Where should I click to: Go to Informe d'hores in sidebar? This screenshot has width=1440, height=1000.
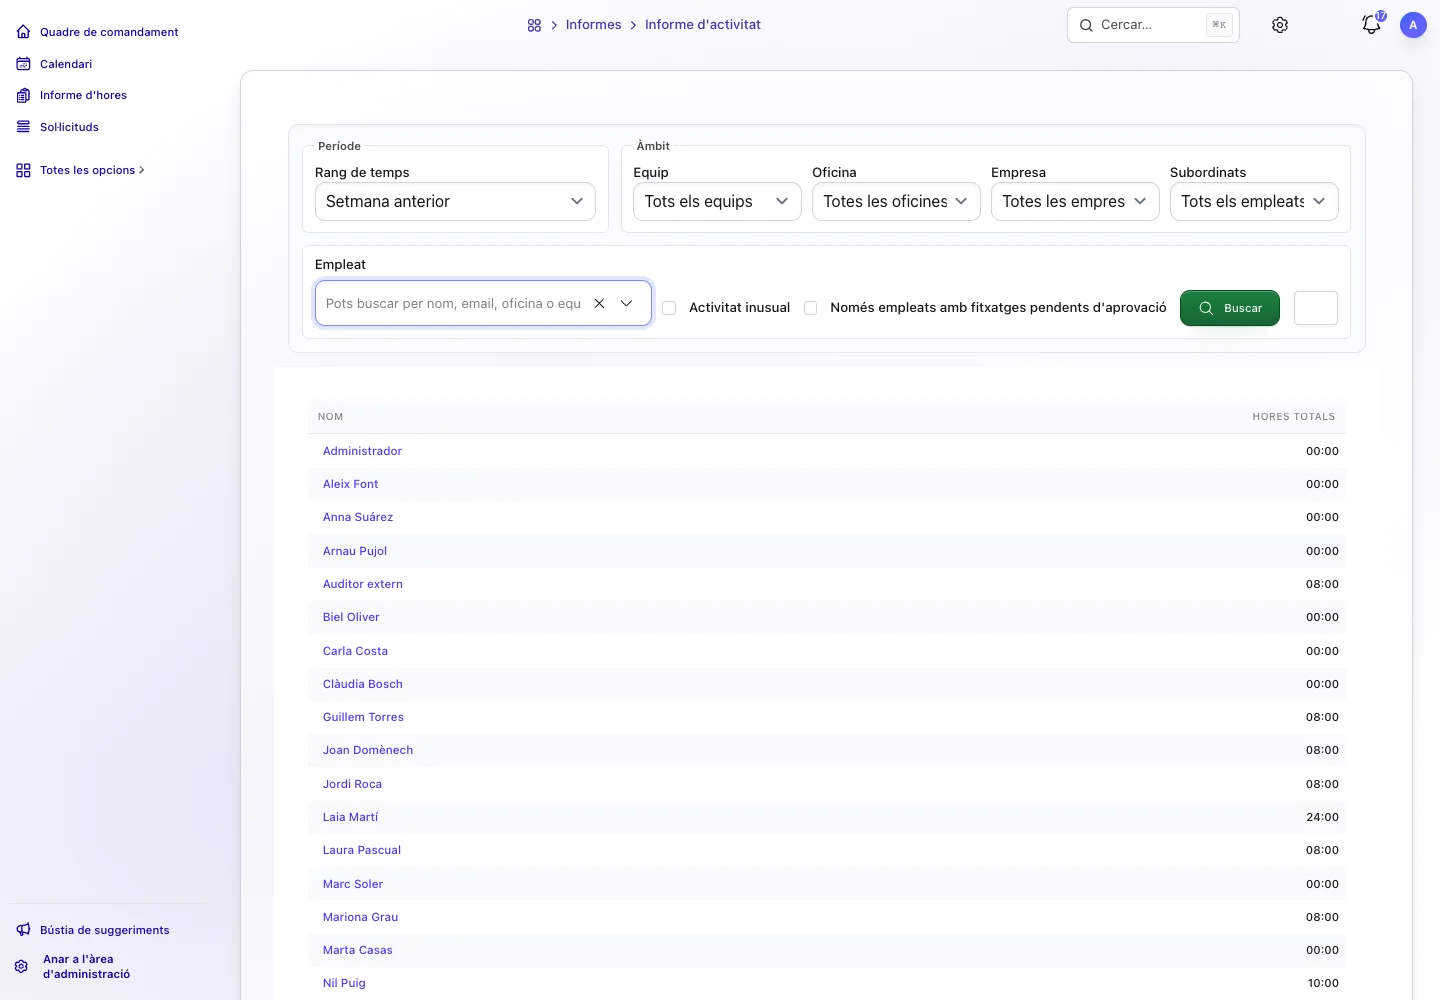[83, 96]
